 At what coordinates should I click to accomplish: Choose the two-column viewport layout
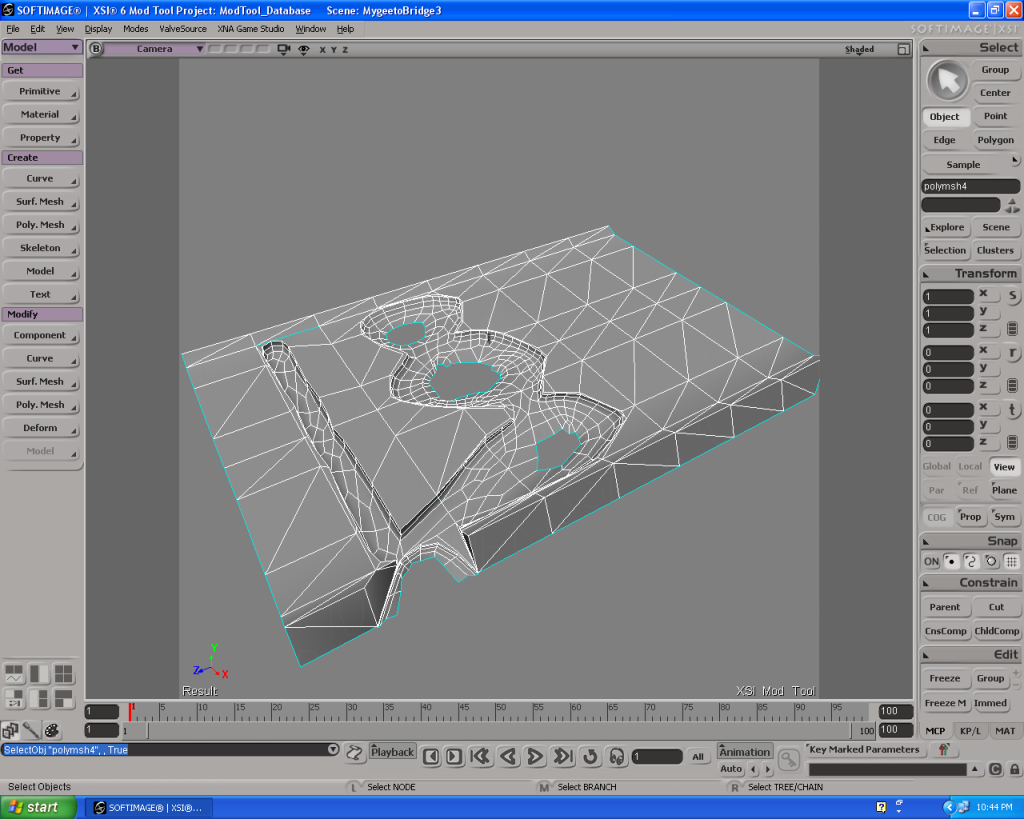tap(39, 673)
